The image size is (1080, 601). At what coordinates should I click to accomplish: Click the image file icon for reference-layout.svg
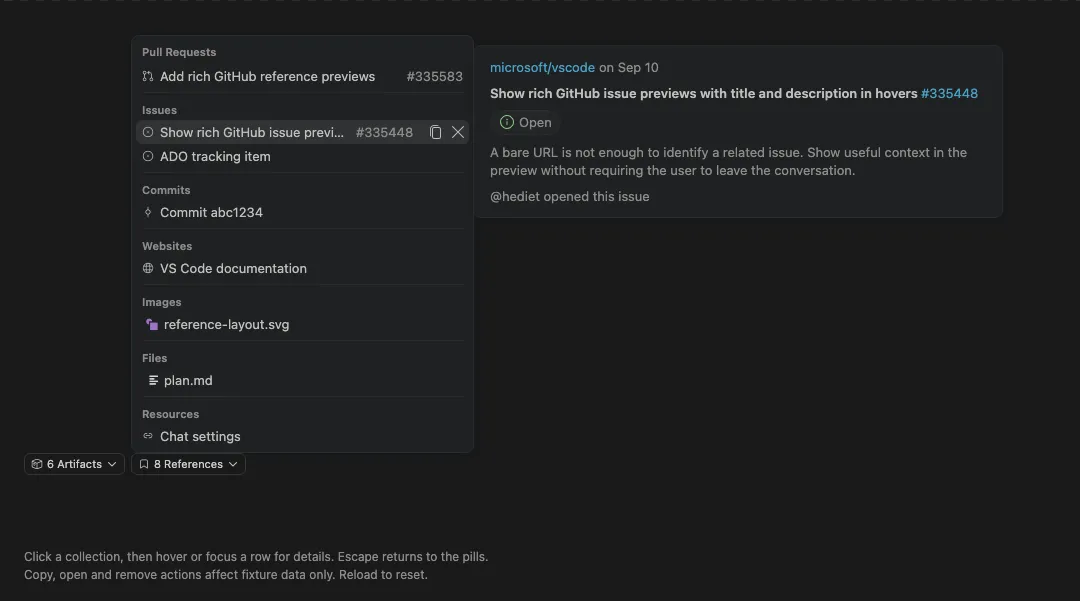152,325
